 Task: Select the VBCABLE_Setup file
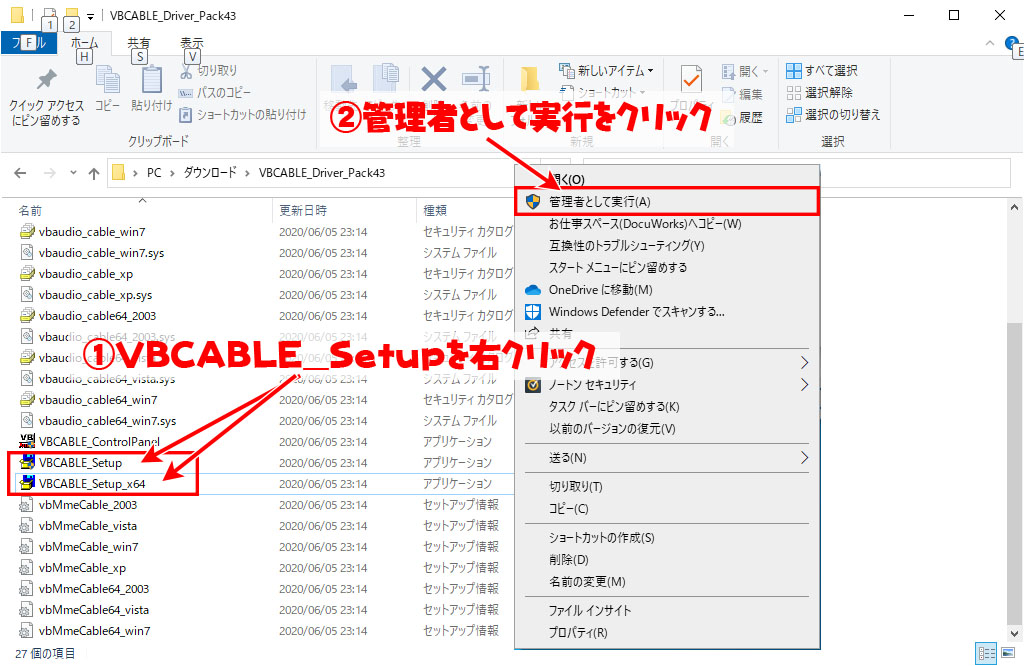(x=80, y=463)
